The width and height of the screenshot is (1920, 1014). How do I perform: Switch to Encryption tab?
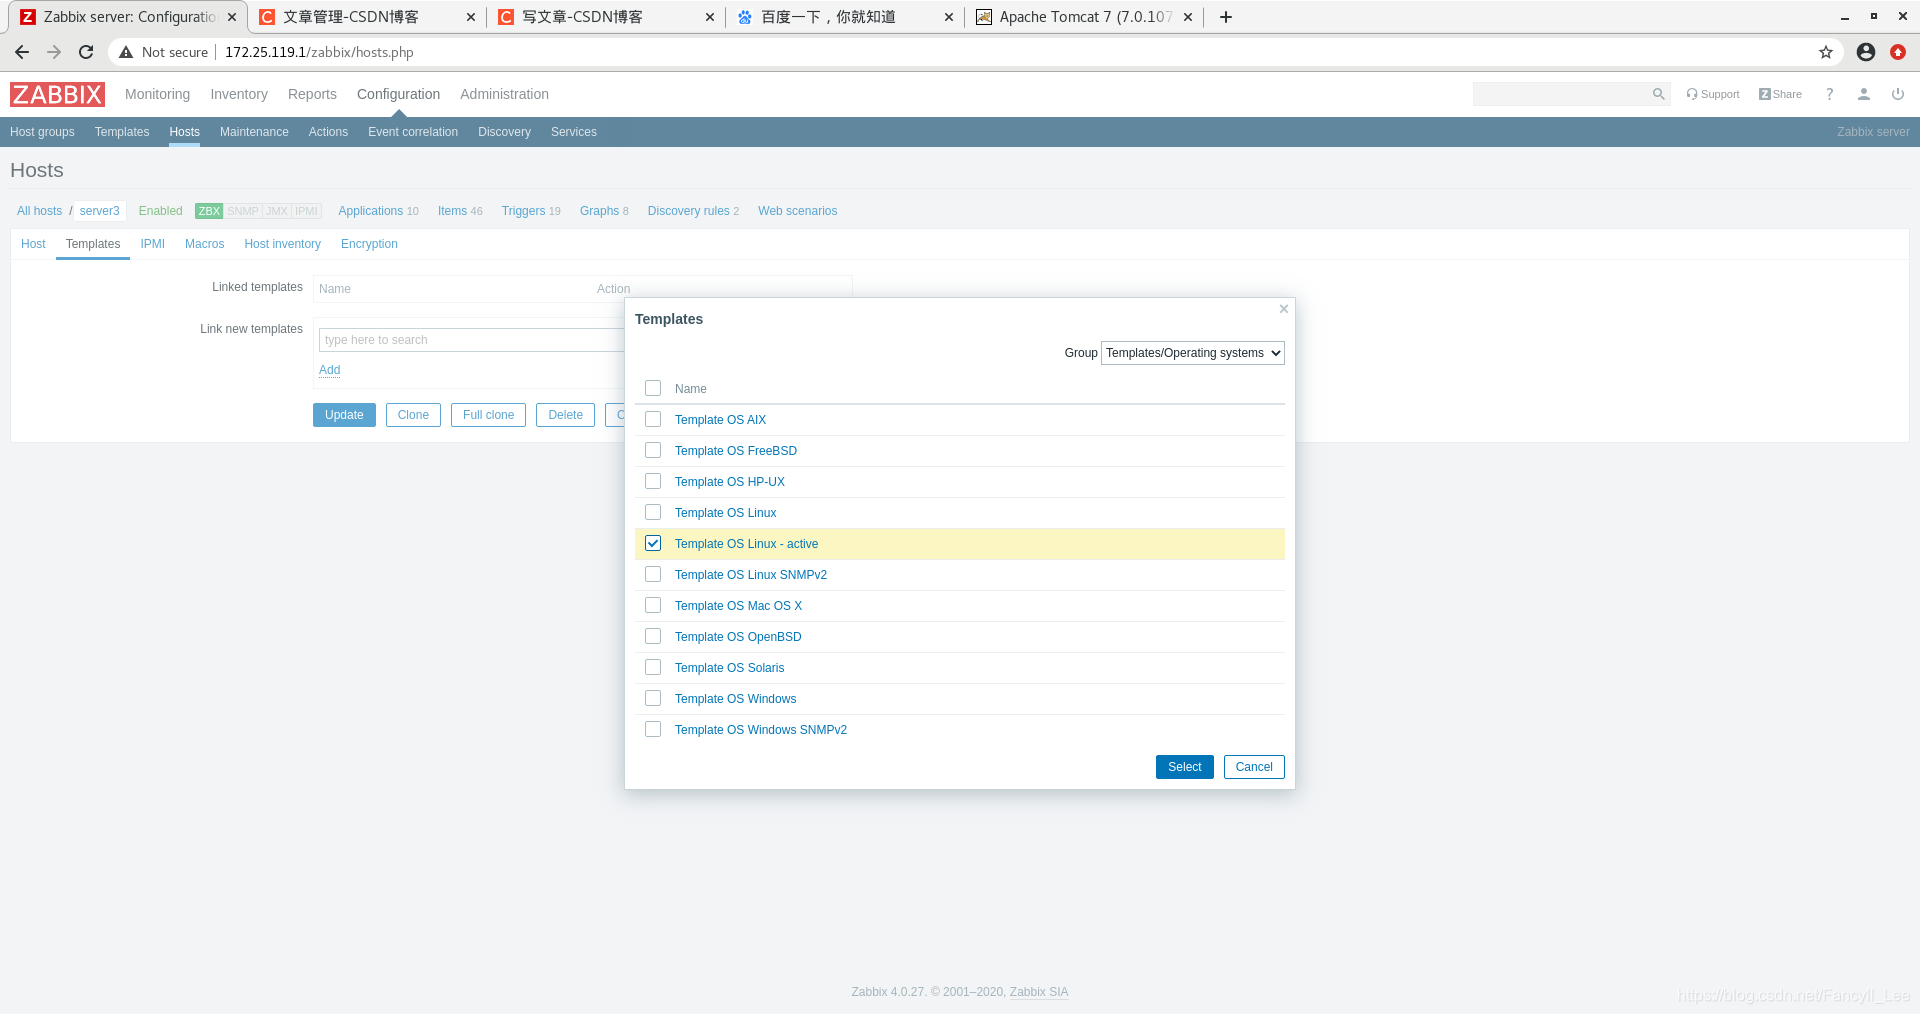point(369,244)
